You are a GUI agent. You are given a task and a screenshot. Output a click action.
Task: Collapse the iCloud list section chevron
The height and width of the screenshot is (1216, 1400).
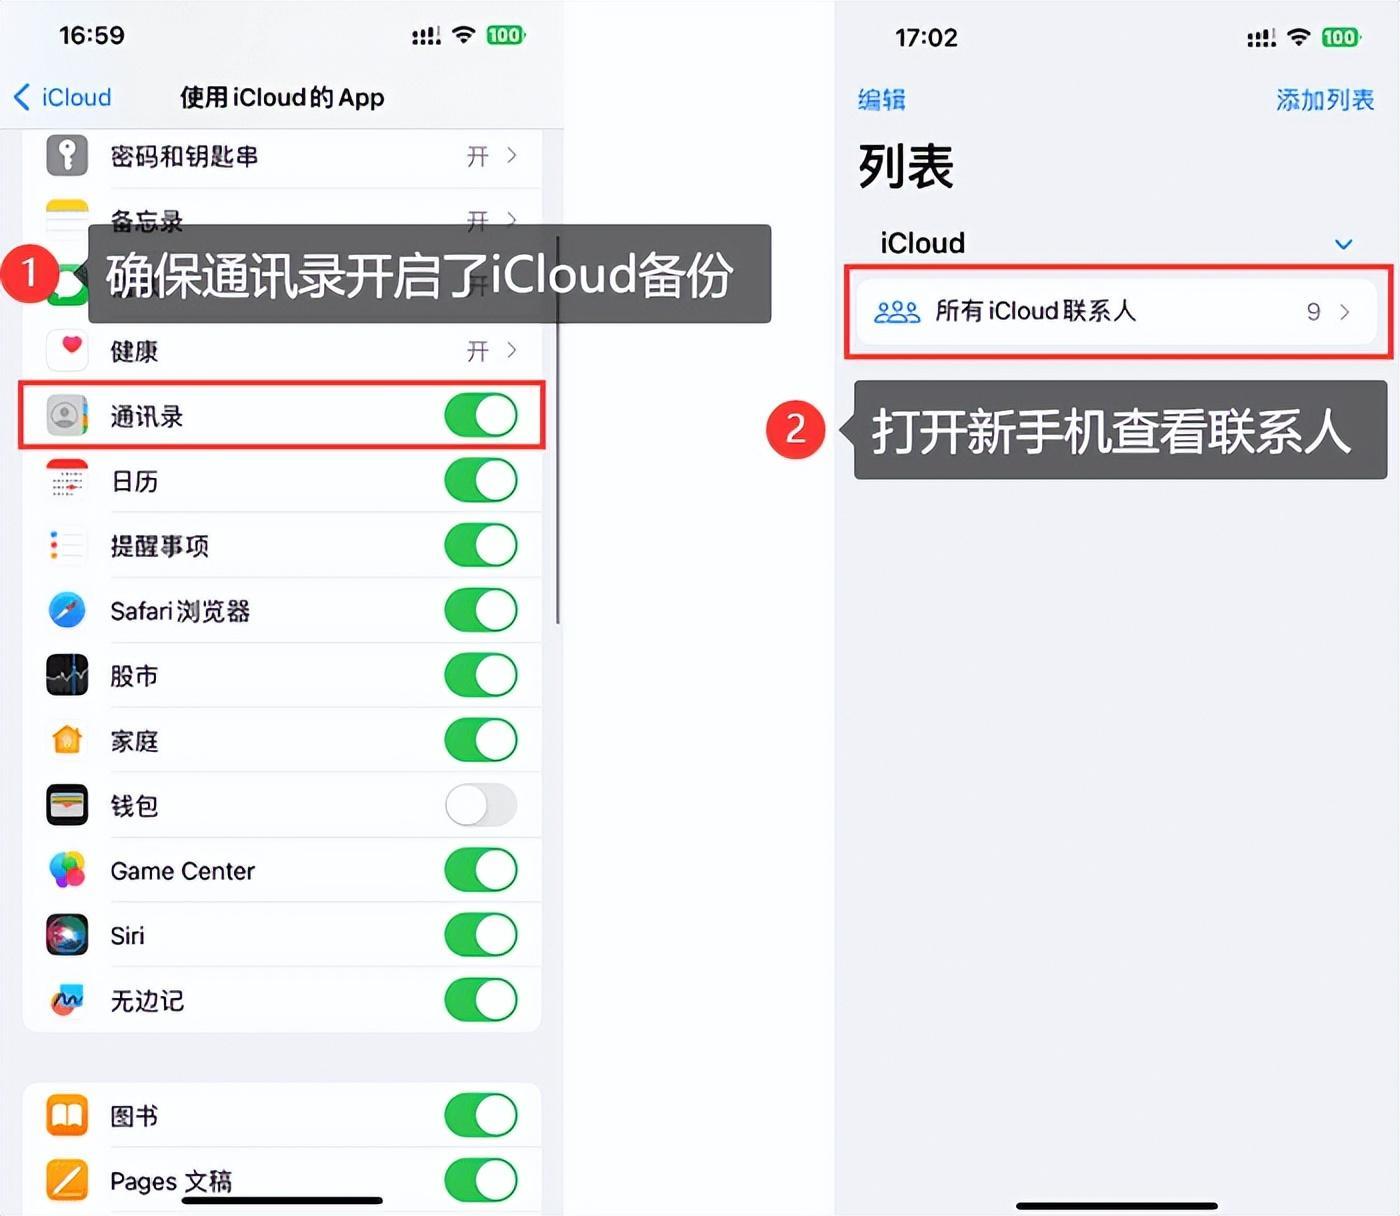point(1344,244)
